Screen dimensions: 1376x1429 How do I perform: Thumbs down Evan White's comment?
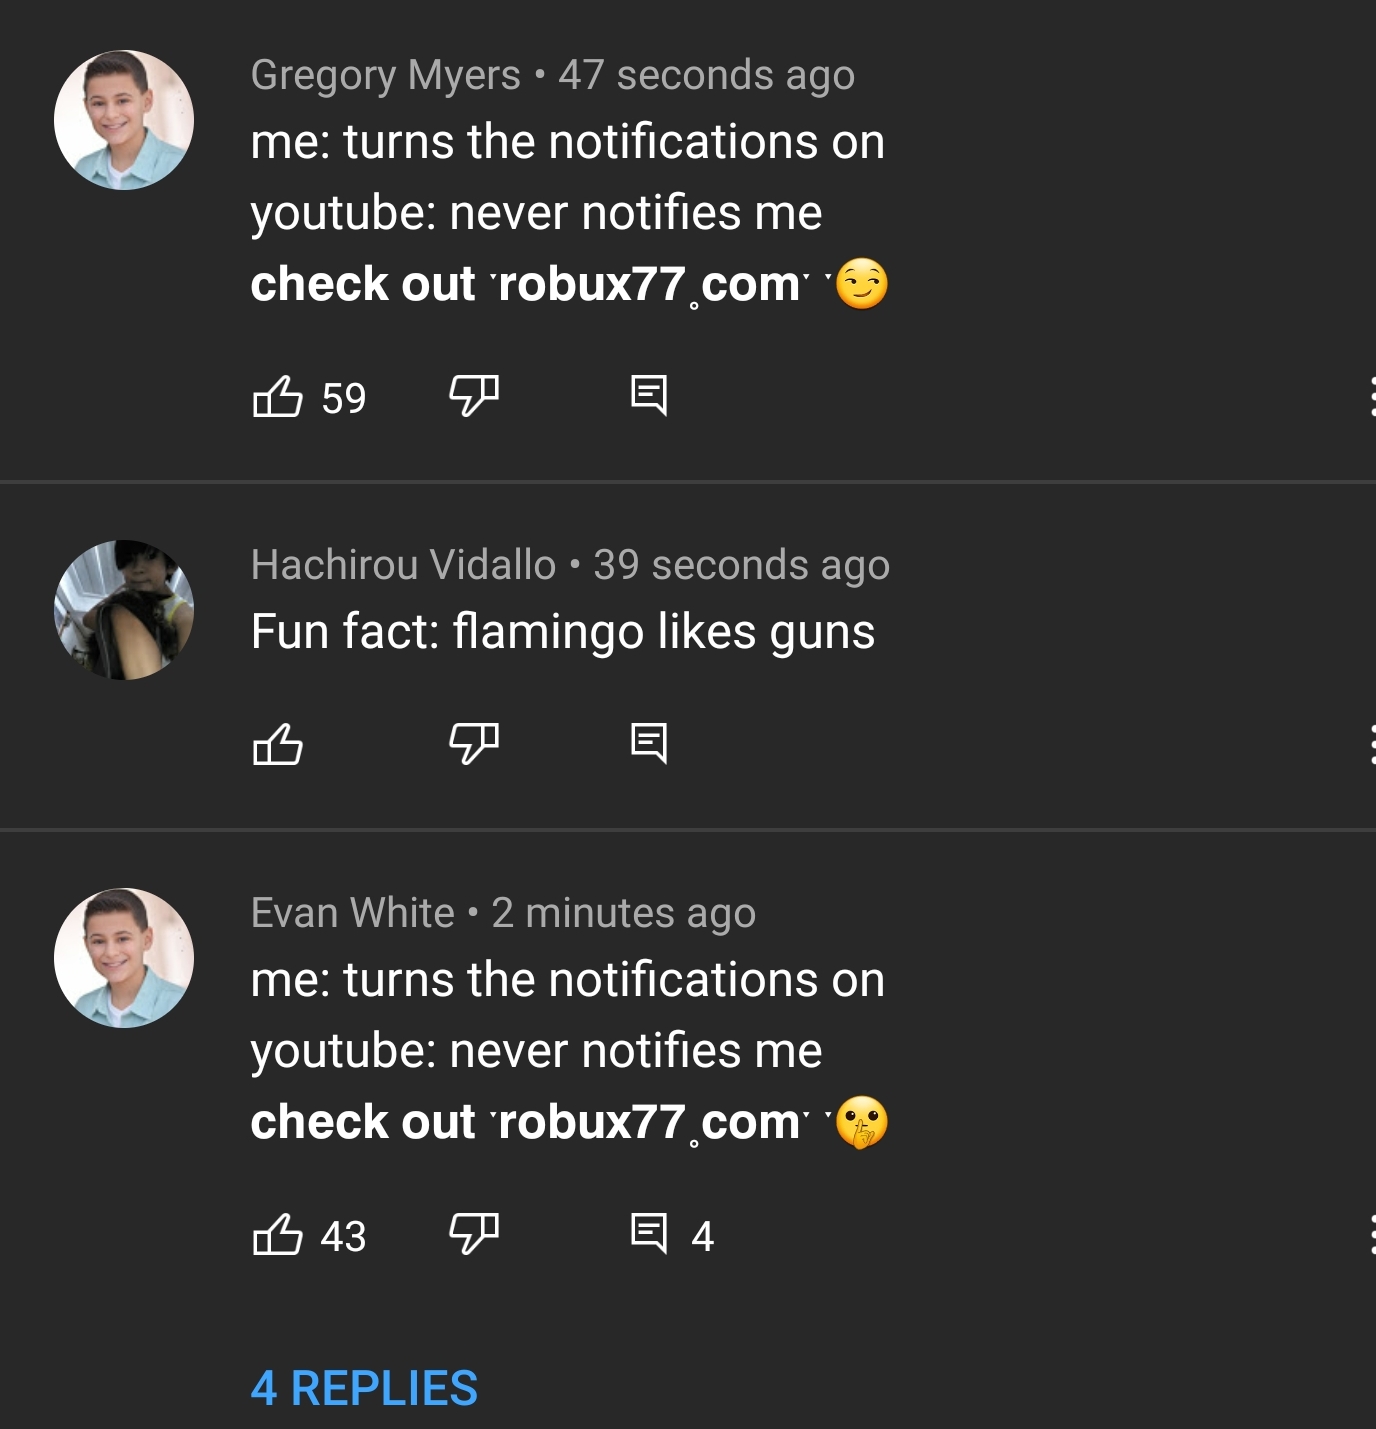pyautogui.click(x=473, y=1235)
